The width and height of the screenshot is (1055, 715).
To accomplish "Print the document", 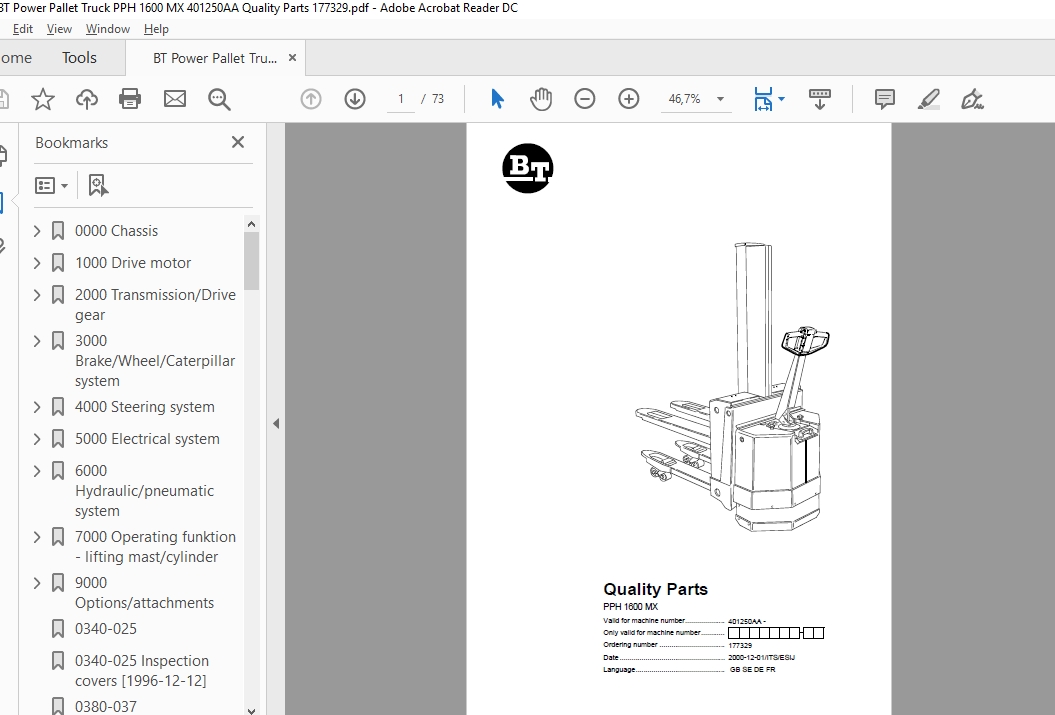I will pos(130,100).
